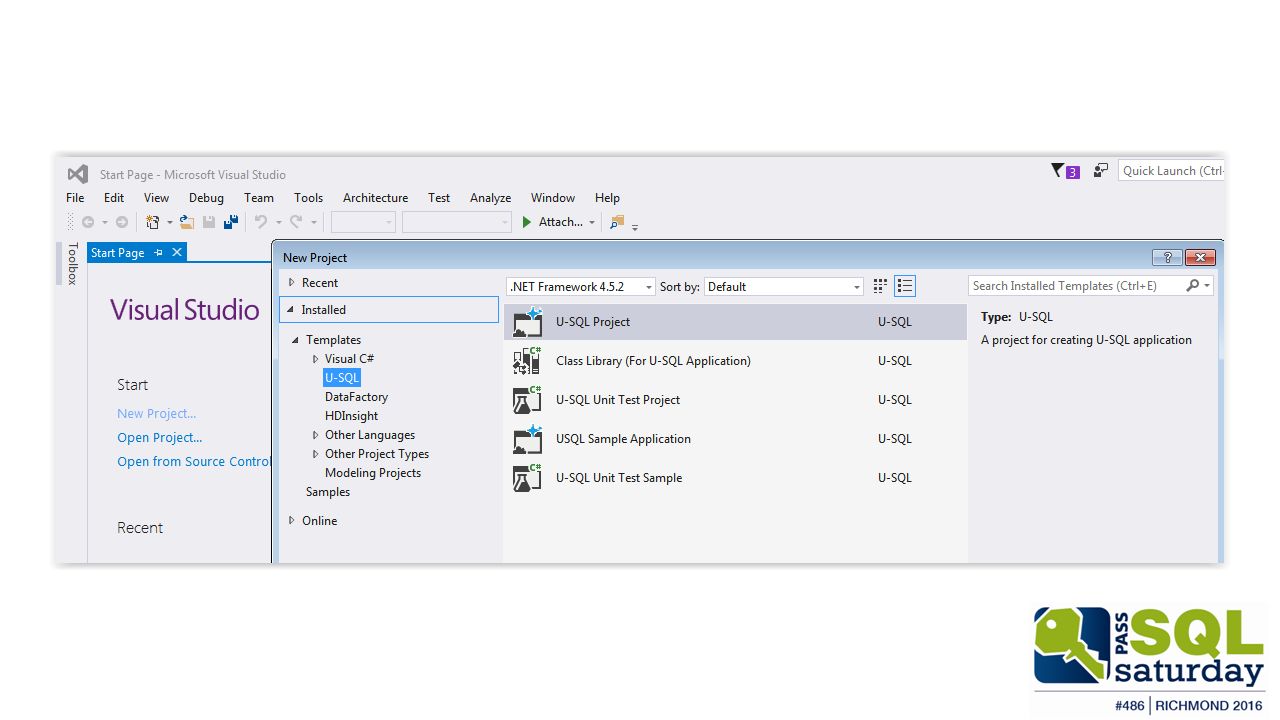Click the Navigate Backward arrow icon
Screen dimensions: 1280x720
(88, 222)
